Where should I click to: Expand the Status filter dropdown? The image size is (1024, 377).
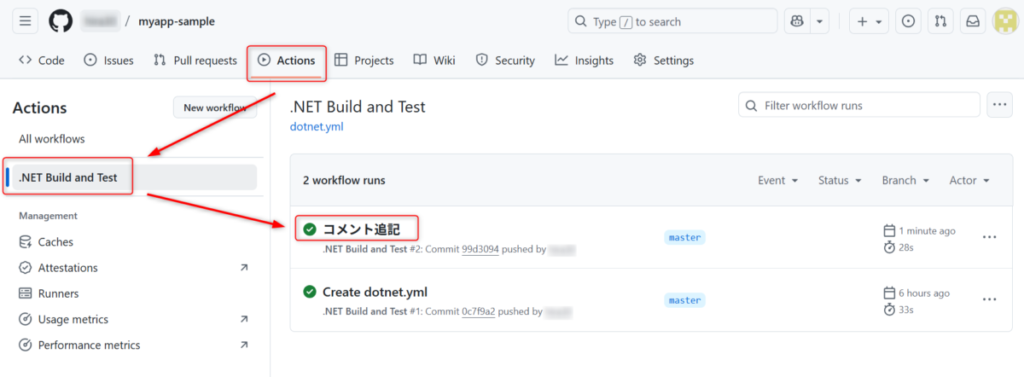(840, 180)
